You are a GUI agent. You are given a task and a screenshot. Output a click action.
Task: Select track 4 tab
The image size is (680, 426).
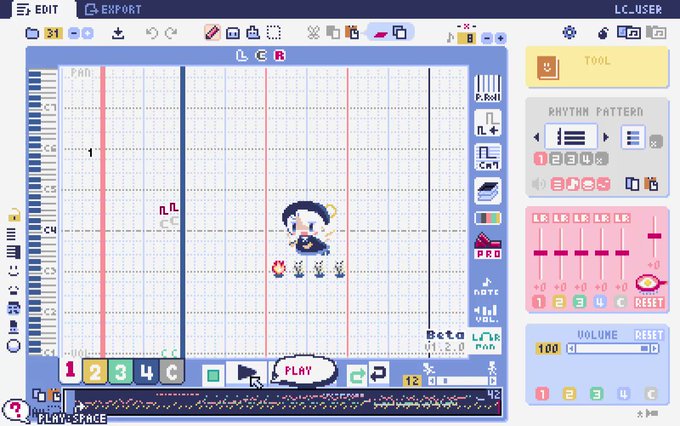(x=146, y=372)
